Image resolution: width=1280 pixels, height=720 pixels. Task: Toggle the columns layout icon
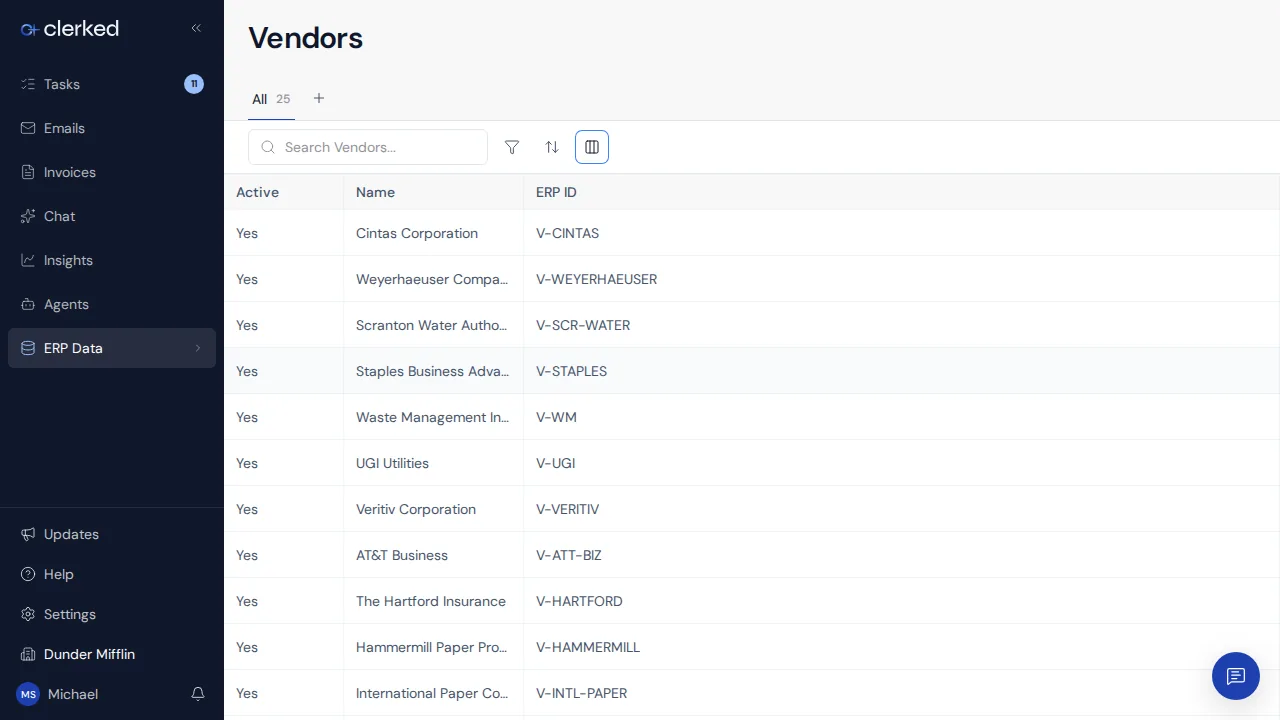tap(592, 147)
